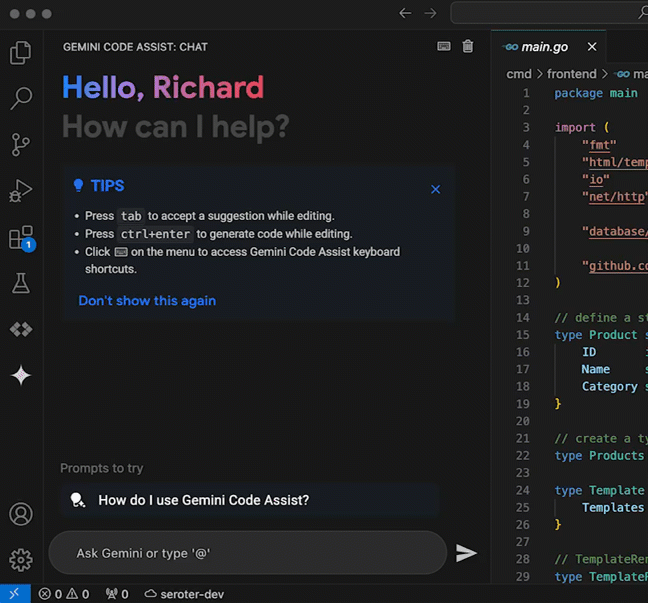Focus the Ask Gemini input field
The image size is (648, 603).
tap(247, 553)
